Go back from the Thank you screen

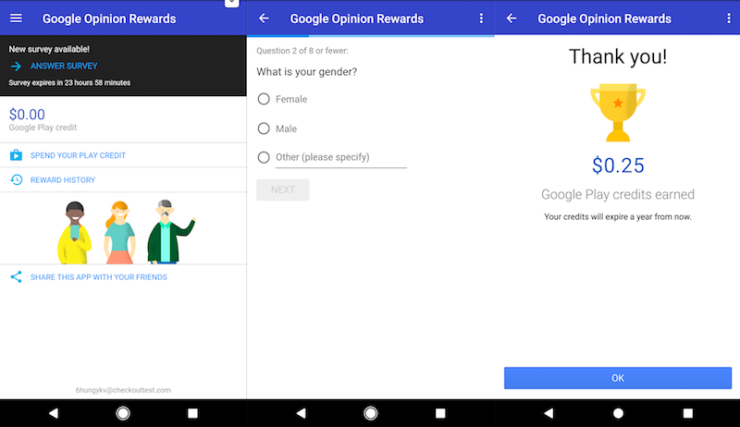[x=512, y=18]
